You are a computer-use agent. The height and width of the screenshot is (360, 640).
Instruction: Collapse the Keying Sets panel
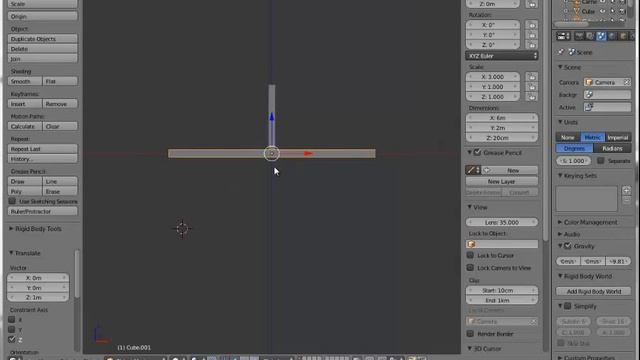pyautogui.click(x=560, y=176)
